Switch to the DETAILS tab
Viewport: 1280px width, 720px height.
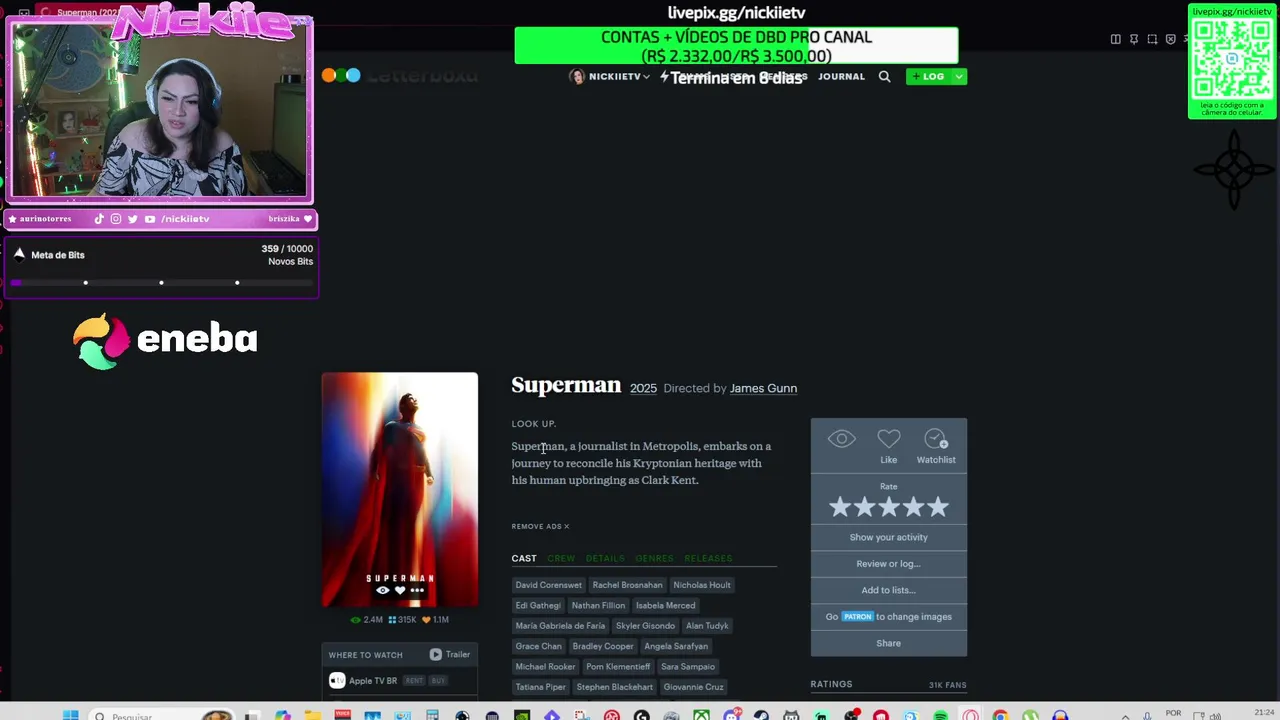click(x=605, y=558)
